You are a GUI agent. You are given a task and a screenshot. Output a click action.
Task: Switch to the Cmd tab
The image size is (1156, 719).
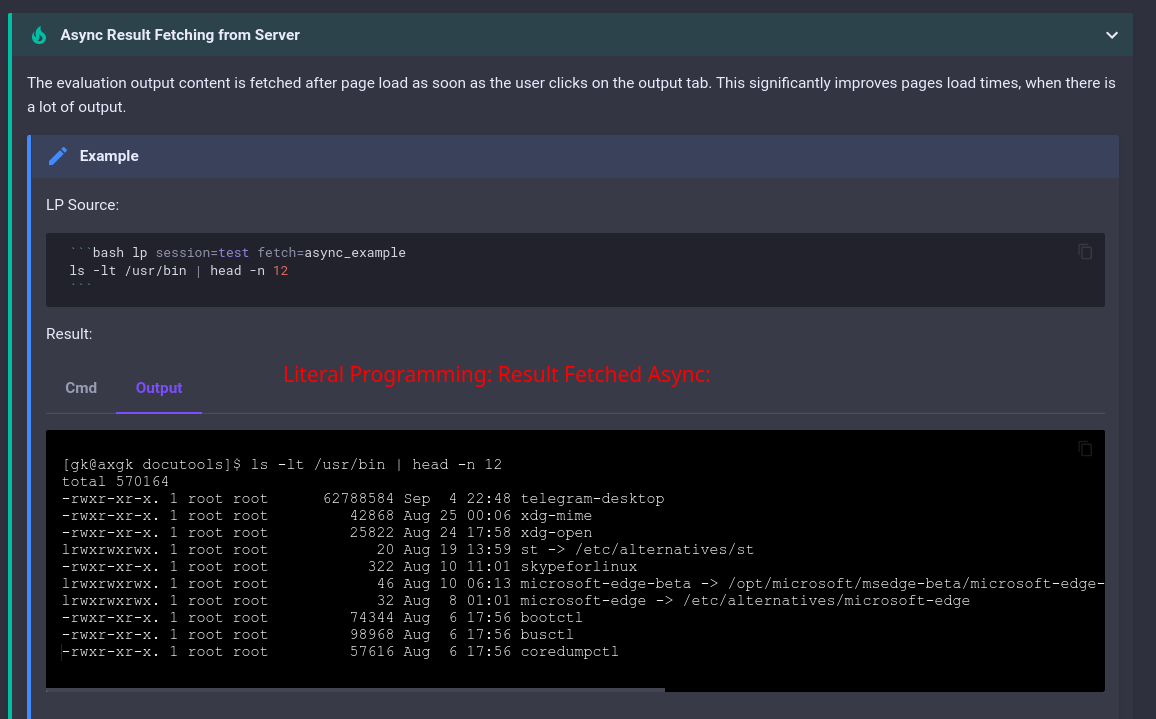[x=81, y=388]
